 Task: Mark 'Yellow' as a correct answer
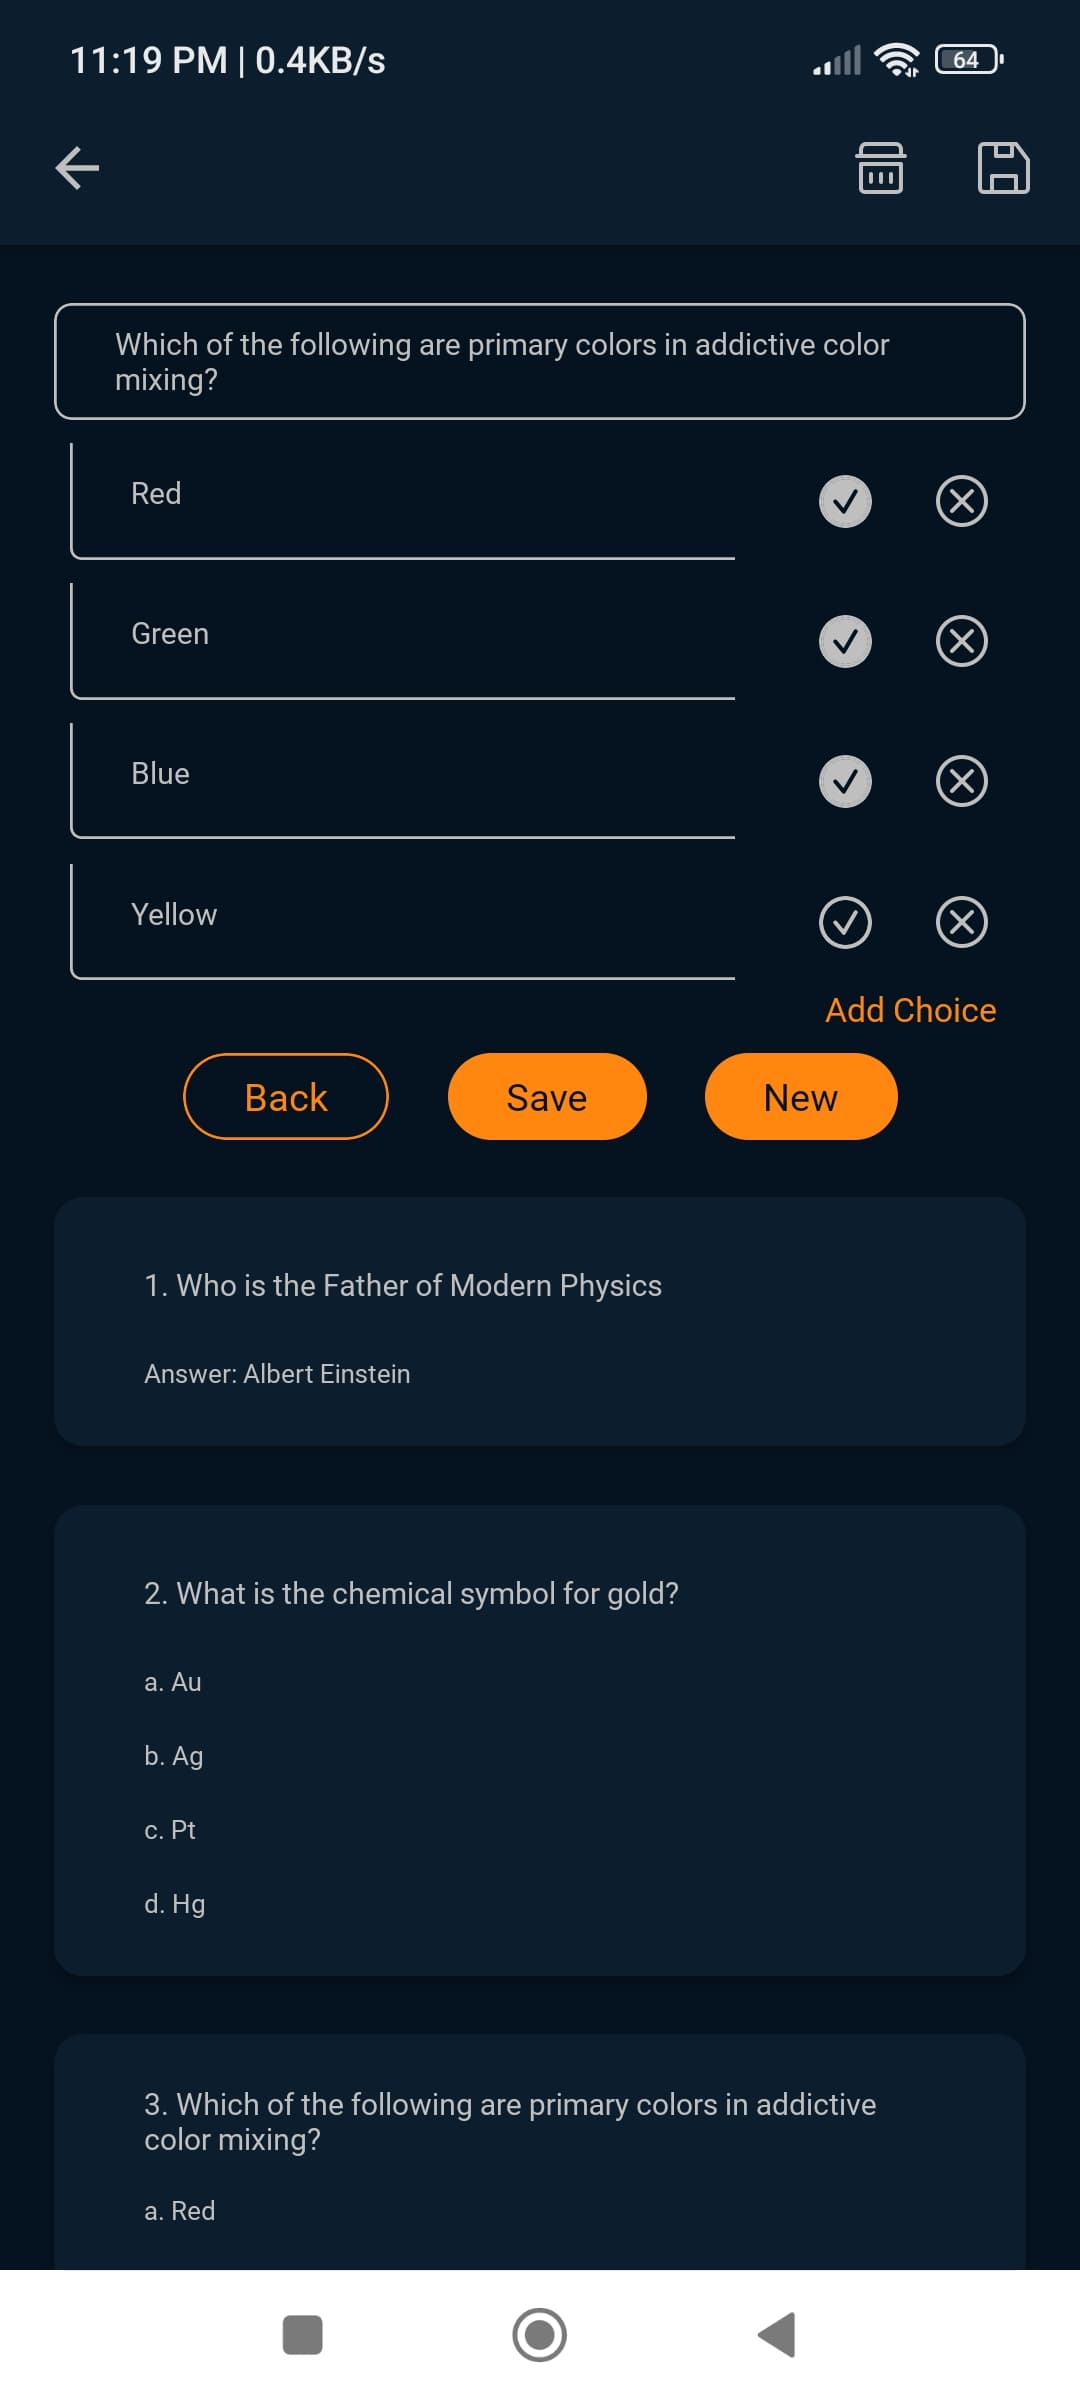click(x=845, y=922)
